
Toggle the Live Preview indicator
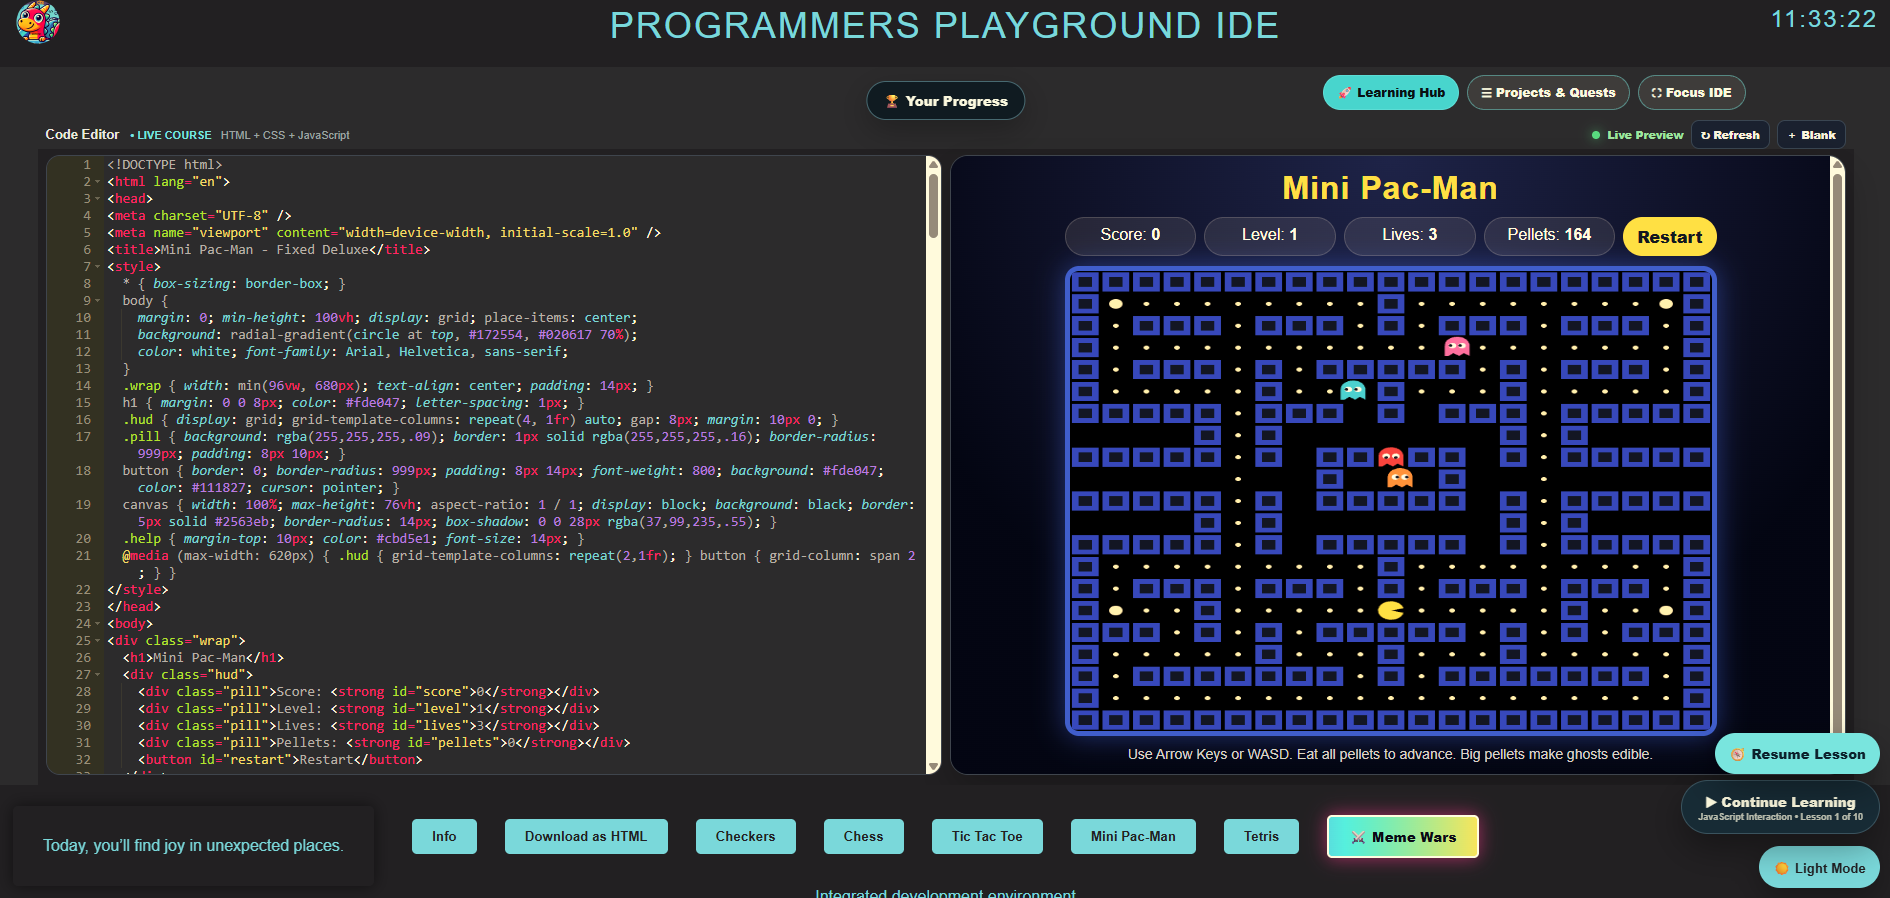[1637, 135]
